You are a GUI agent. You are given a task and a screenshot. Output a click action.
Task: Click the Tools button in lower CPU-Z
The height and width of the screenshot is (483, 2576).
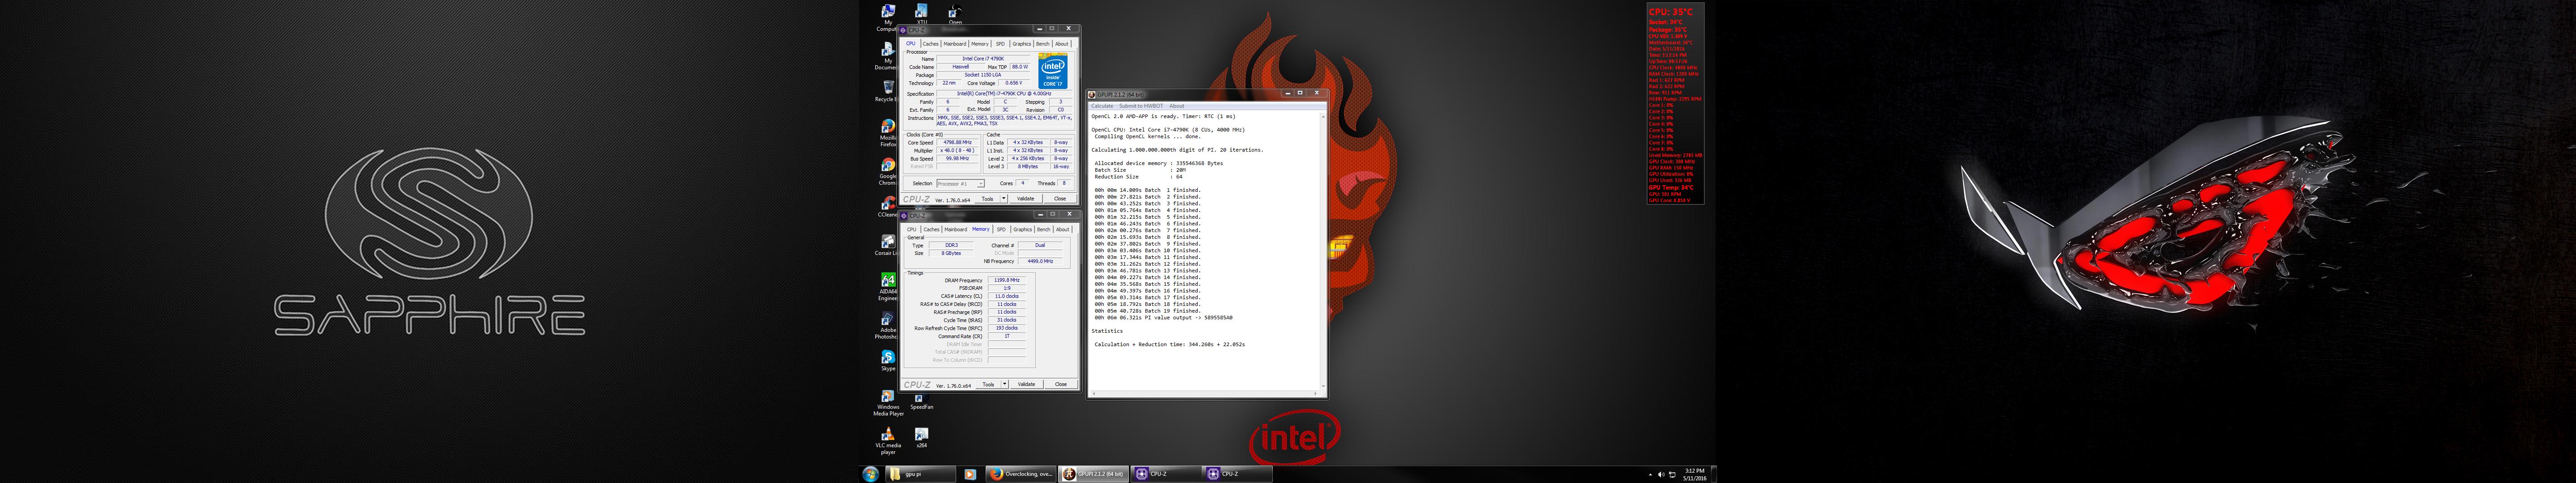tap(988, 385)
